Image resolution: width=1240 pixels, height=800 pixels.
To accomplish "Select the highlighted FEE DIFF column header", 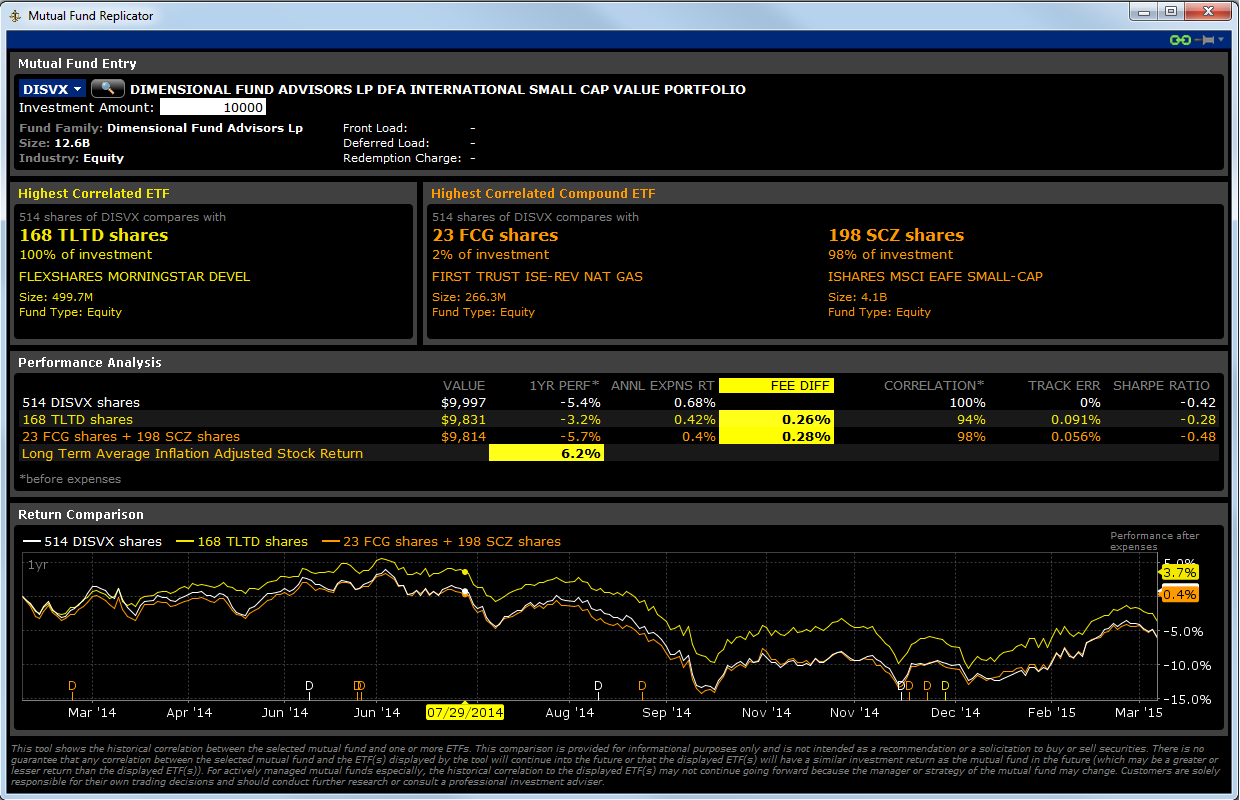I will point(776,386).
